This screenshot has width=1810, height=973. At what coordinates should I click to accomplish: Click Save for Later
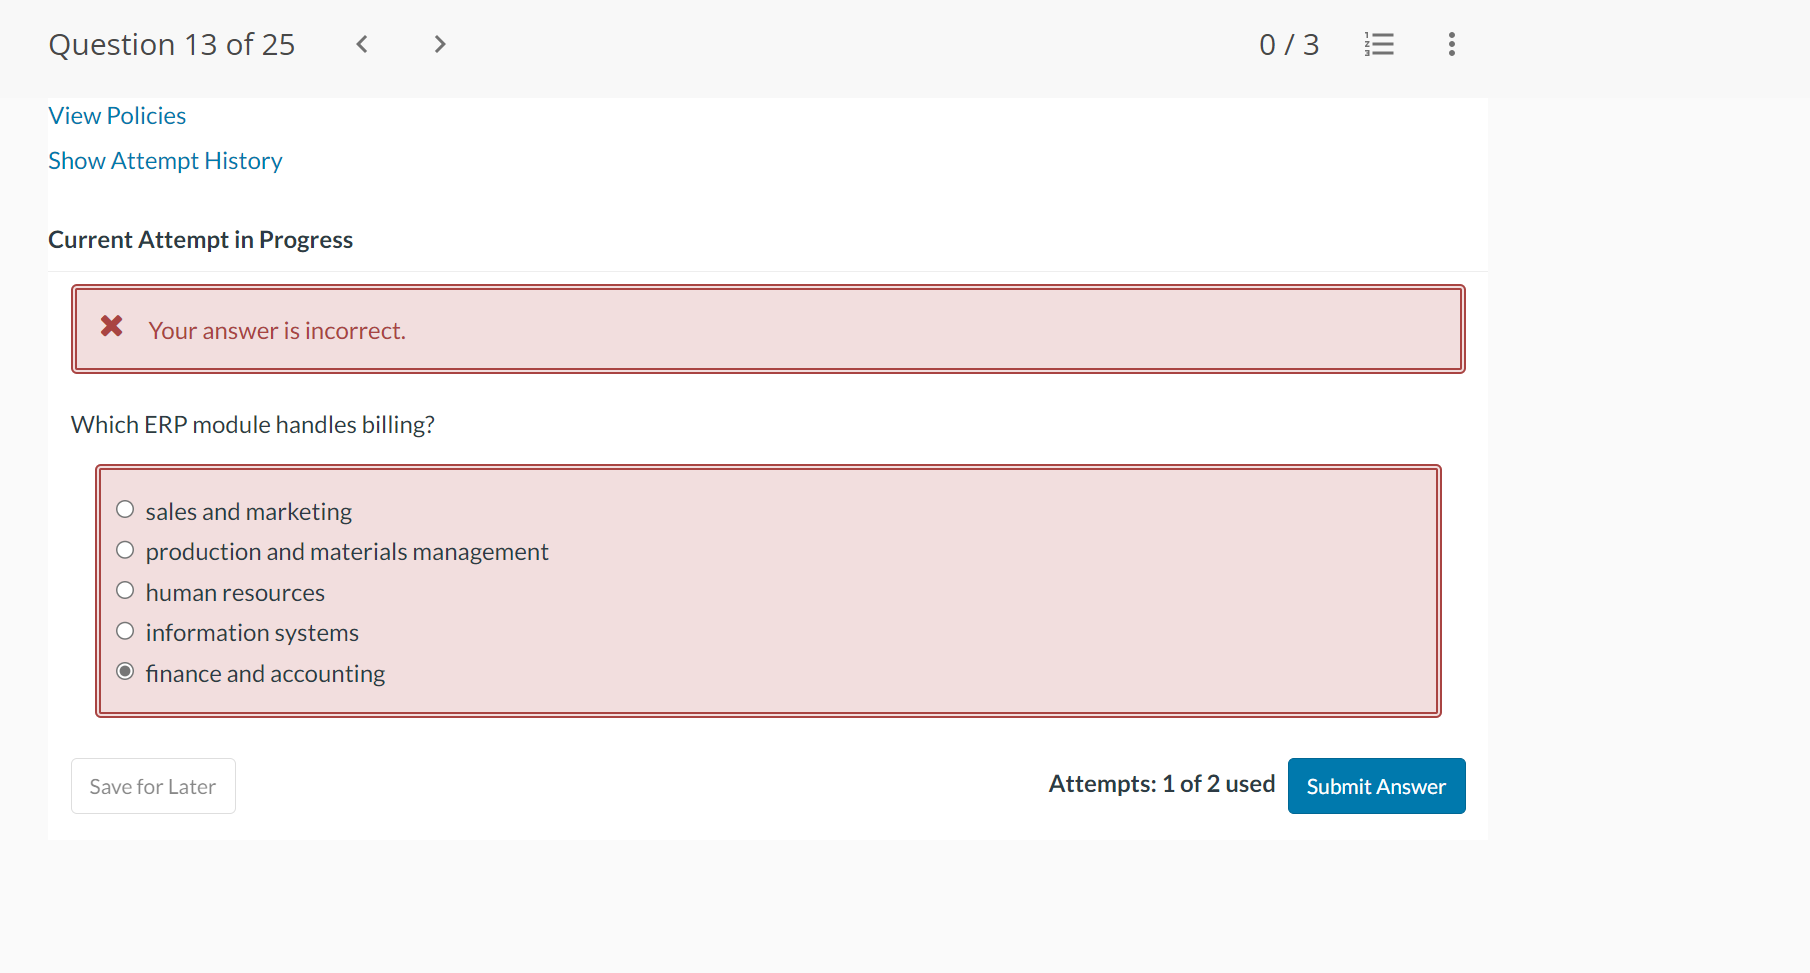pos(152,786)
